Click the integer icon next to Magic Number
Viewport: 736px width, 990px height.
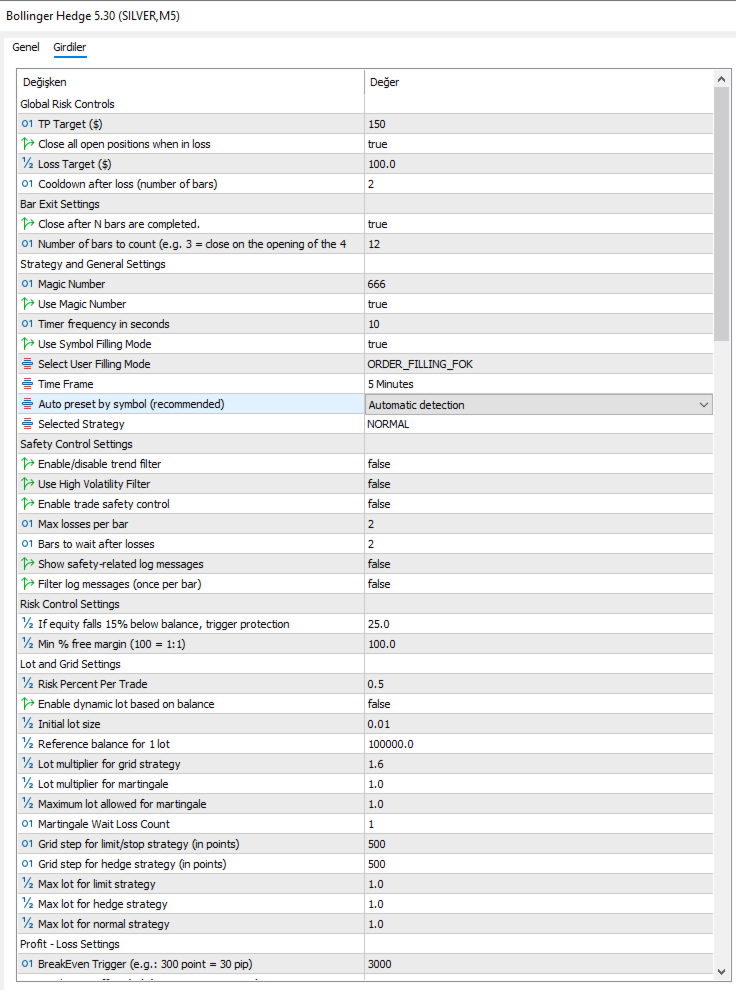[27, 284]
